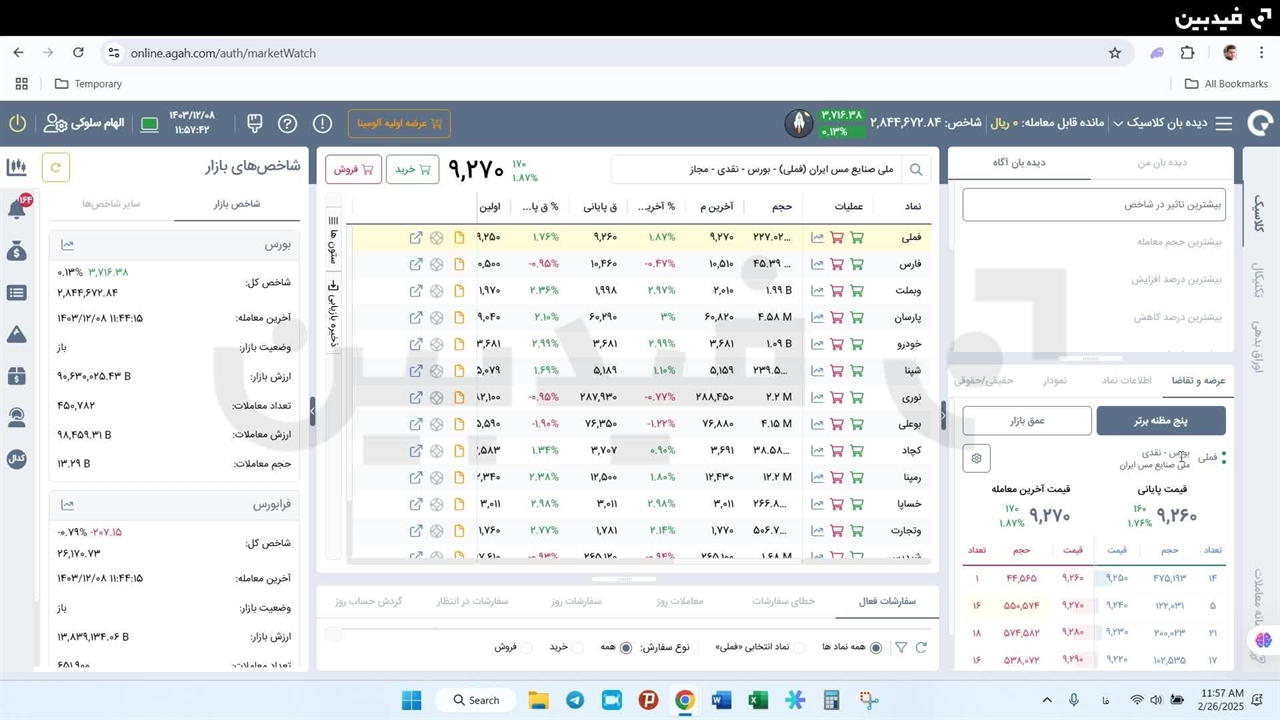Click the help question mark icon
This screenshot has width=1280, height=720.
pos(288,124)
